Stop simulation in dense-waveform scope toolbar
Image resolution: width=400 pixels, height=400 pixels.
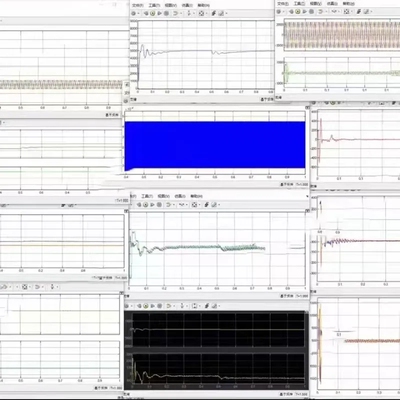click(x=311, y=11)
